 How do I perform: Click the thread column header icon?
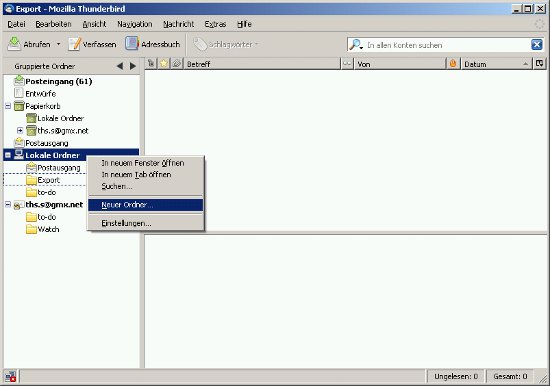(151, 64)
